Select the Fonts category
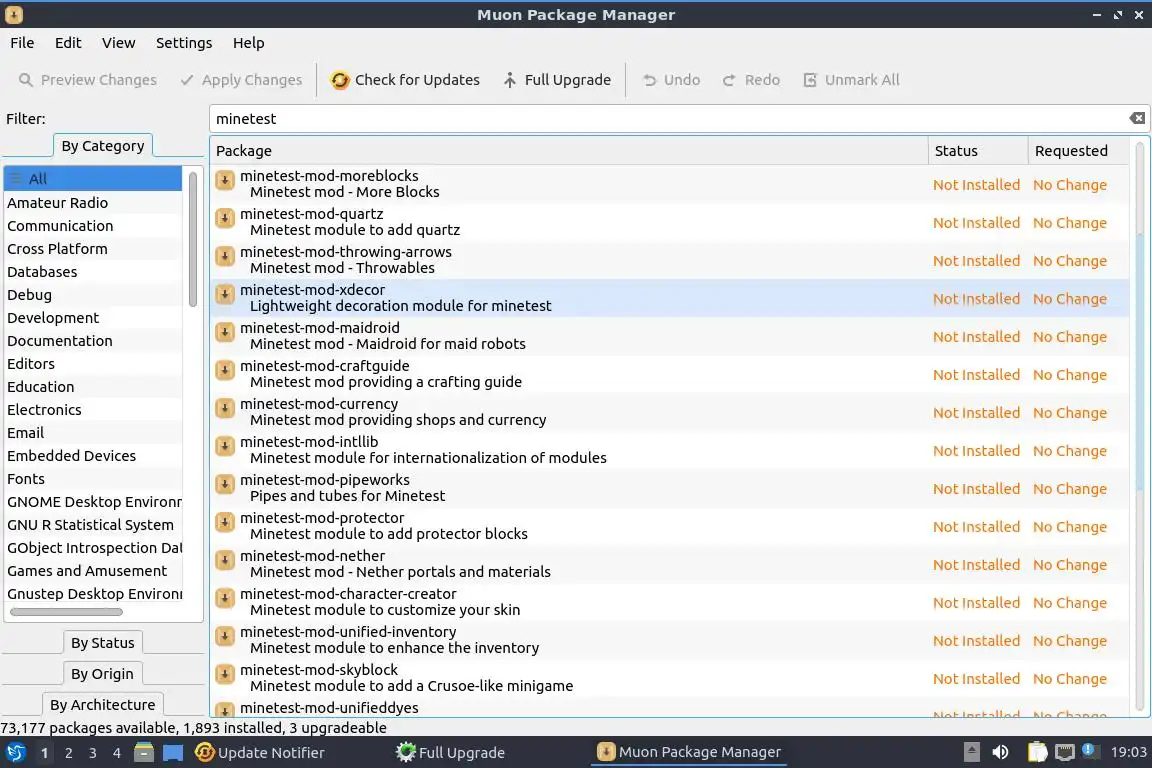The height and width of the screenshot is (768, 1152). pyautogui.click(x=93, y=478)
